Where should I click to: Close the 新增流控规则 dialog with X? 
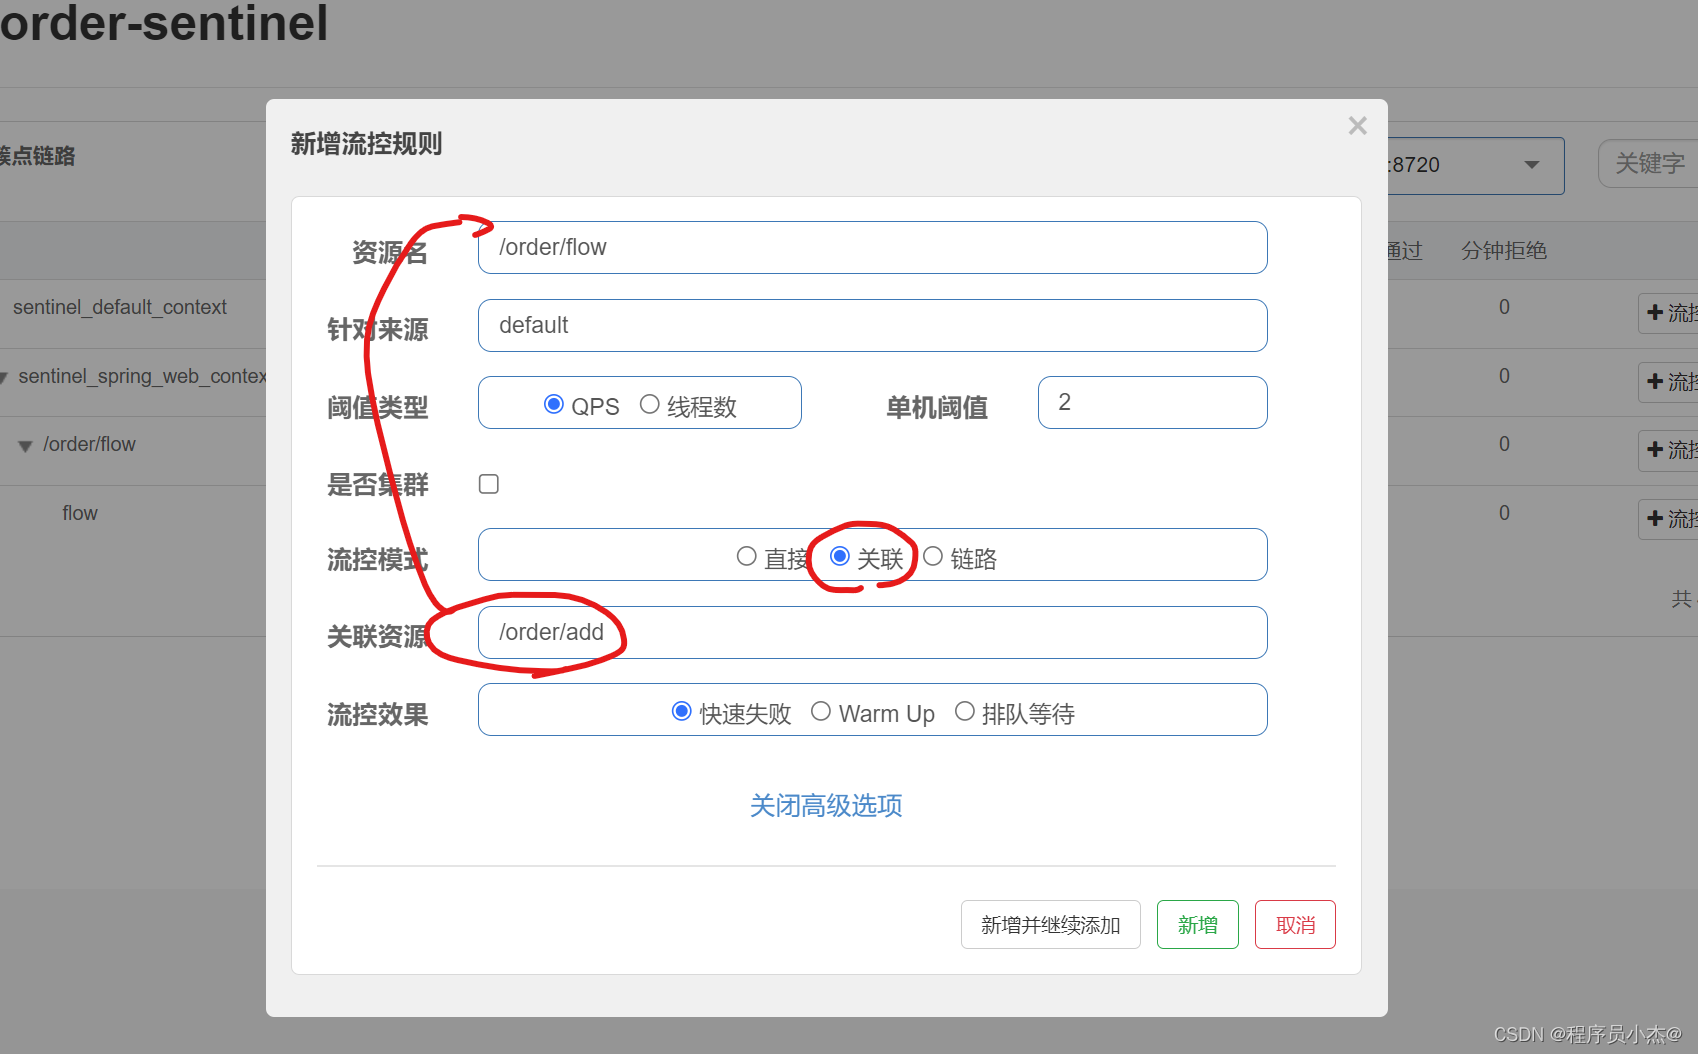(x=1357, y=126)
